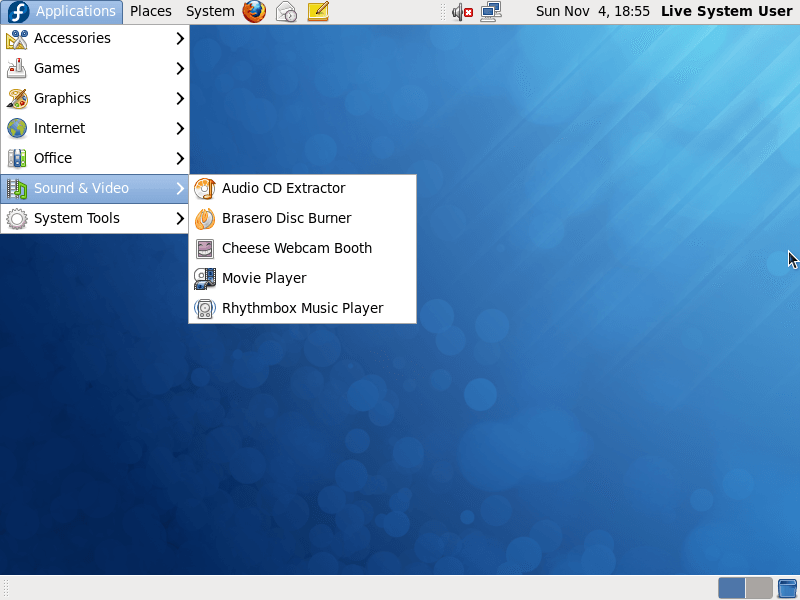The height and width of the screenshot is (600, 800).
Task: Click the Fedora logo icon
Action: pos(18,12)
